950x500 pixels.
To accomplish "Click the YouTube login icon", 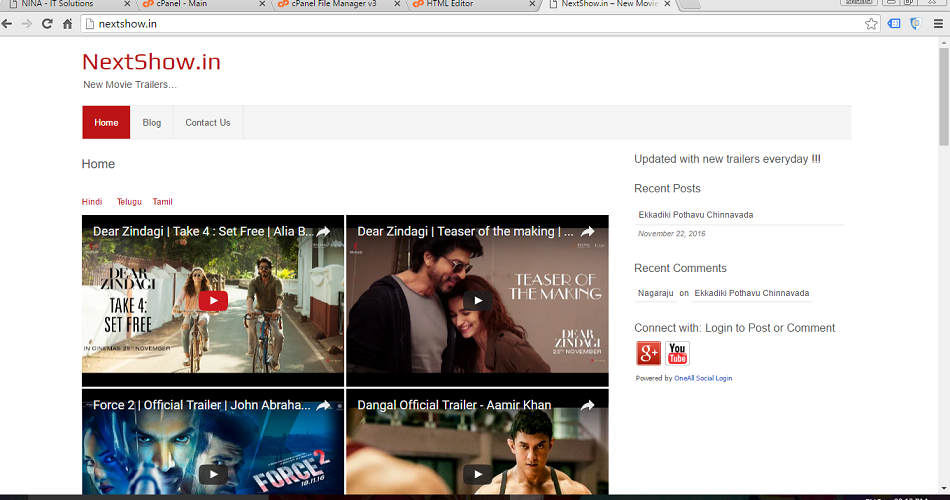I will coord(677,353).
